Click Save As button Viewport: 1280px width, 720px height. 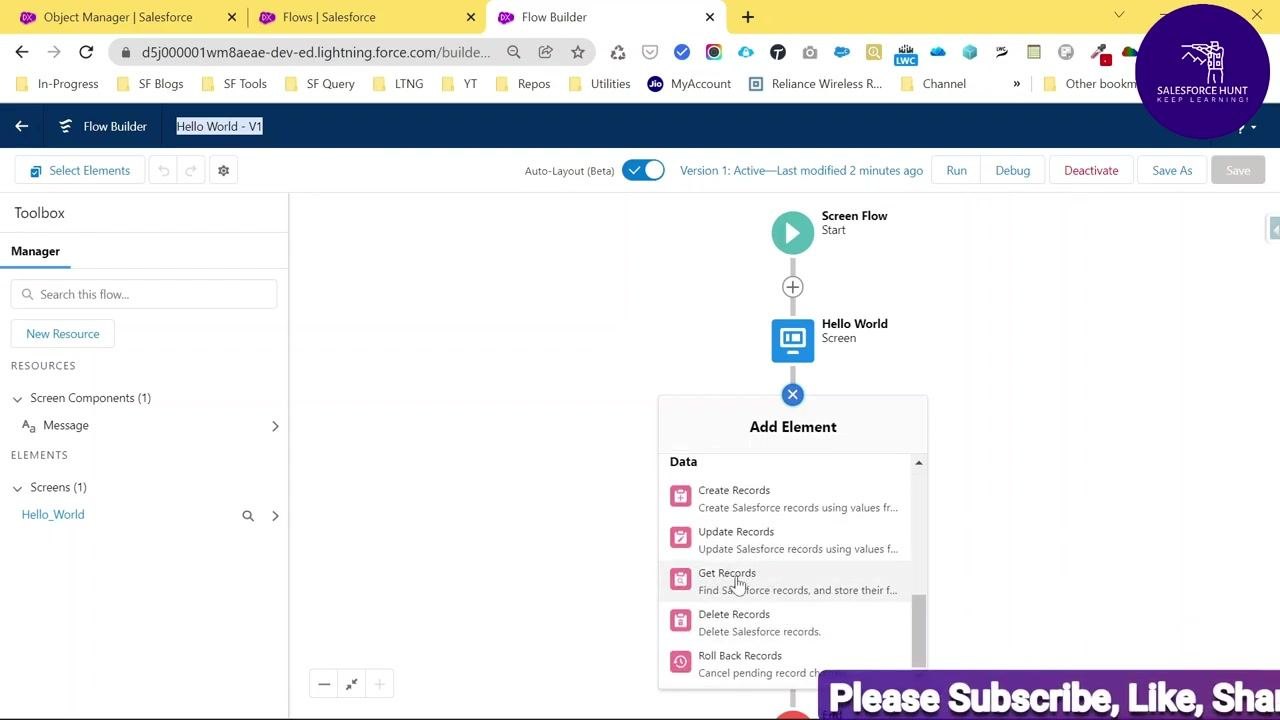1172,170
